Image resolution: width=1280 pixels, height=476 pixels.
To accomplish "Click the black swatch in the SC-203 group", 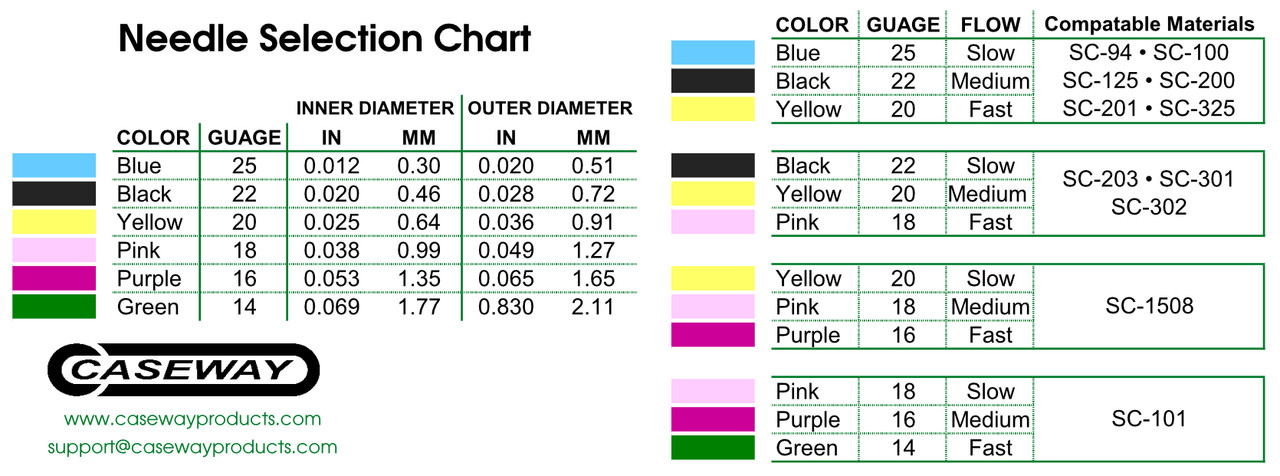I will pyautogui.click(x=713, y=165).
